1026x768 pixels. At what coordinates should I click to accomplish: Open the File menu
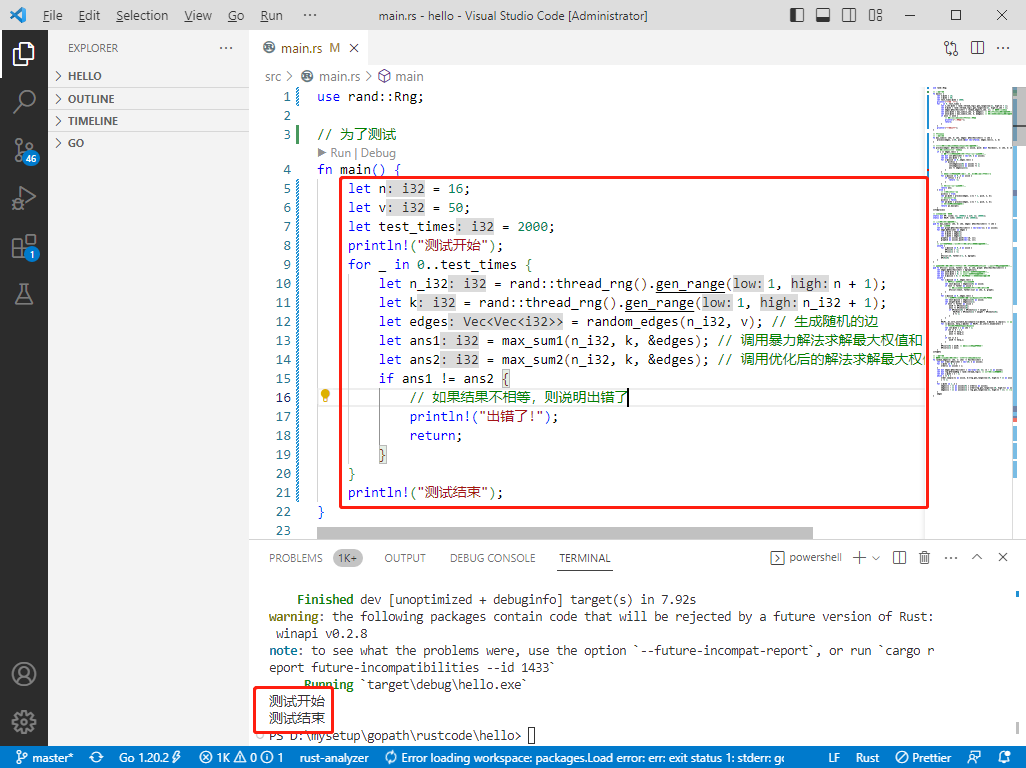pos(52,15)
